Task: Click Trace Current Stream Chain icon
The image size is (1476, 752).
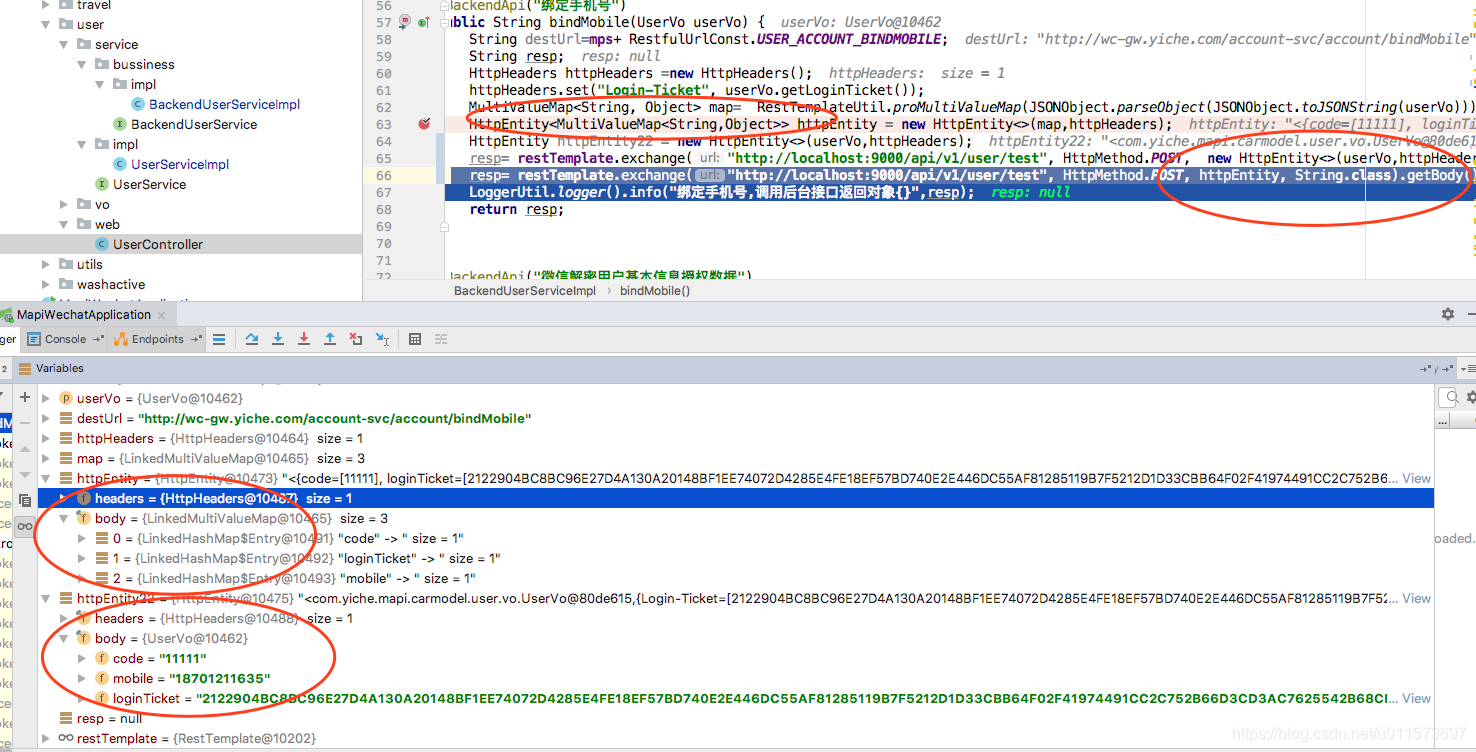Action: (441, 339)
